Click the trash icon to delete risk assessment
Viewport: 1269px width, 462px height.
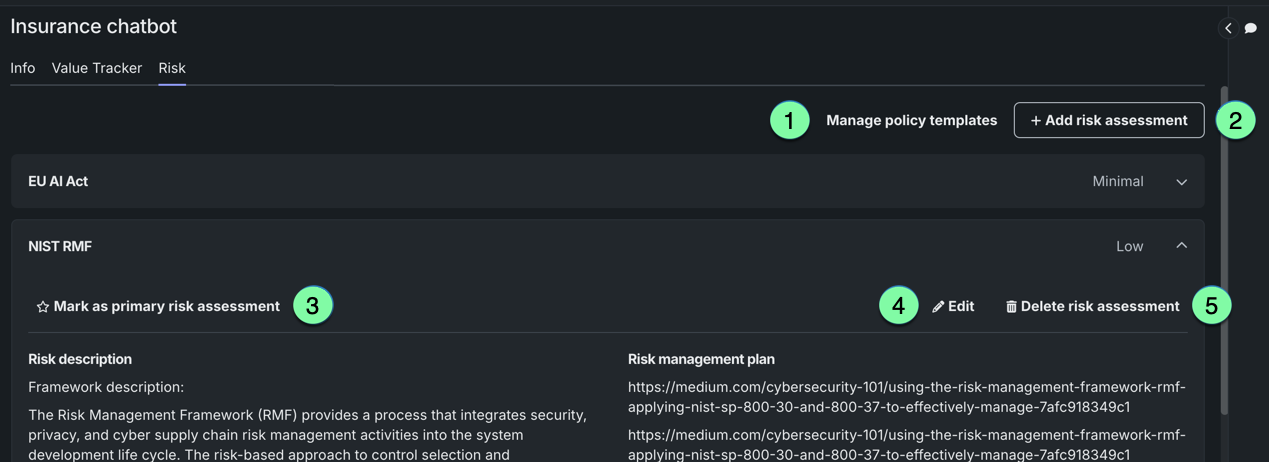point(1011,307)
